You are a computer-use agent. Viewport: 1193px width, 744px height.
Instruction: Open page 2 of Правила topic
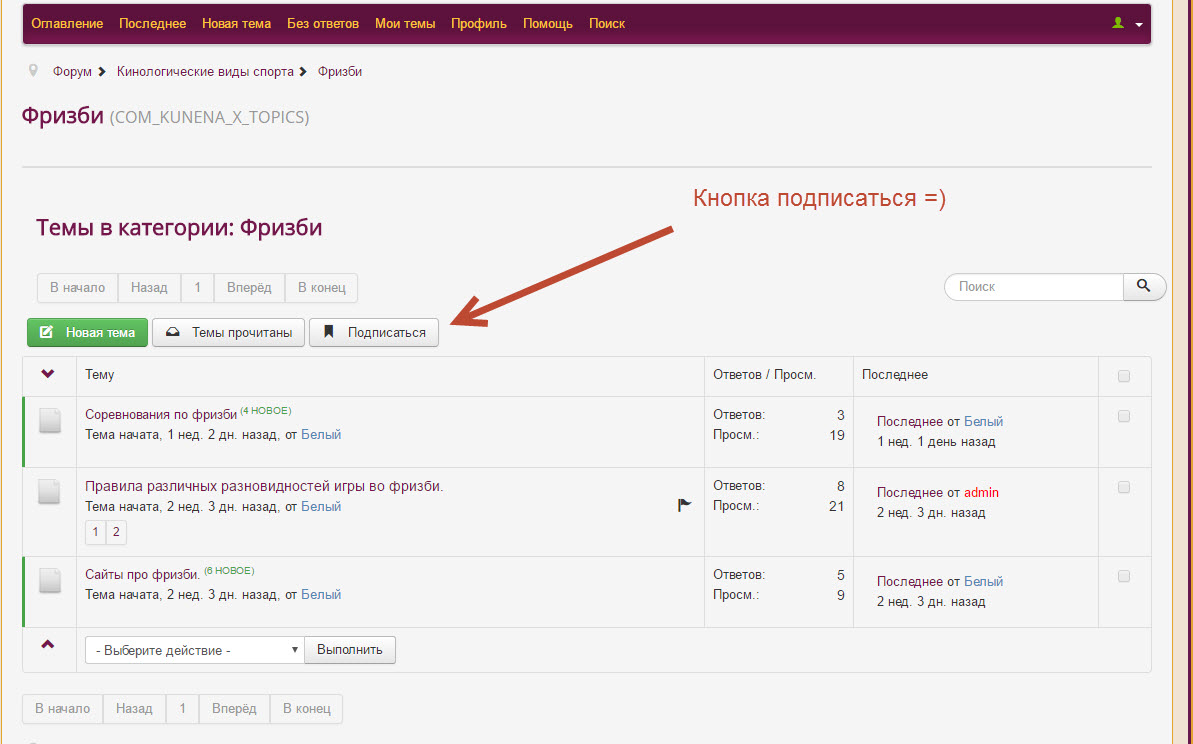(x=116, y=532)
